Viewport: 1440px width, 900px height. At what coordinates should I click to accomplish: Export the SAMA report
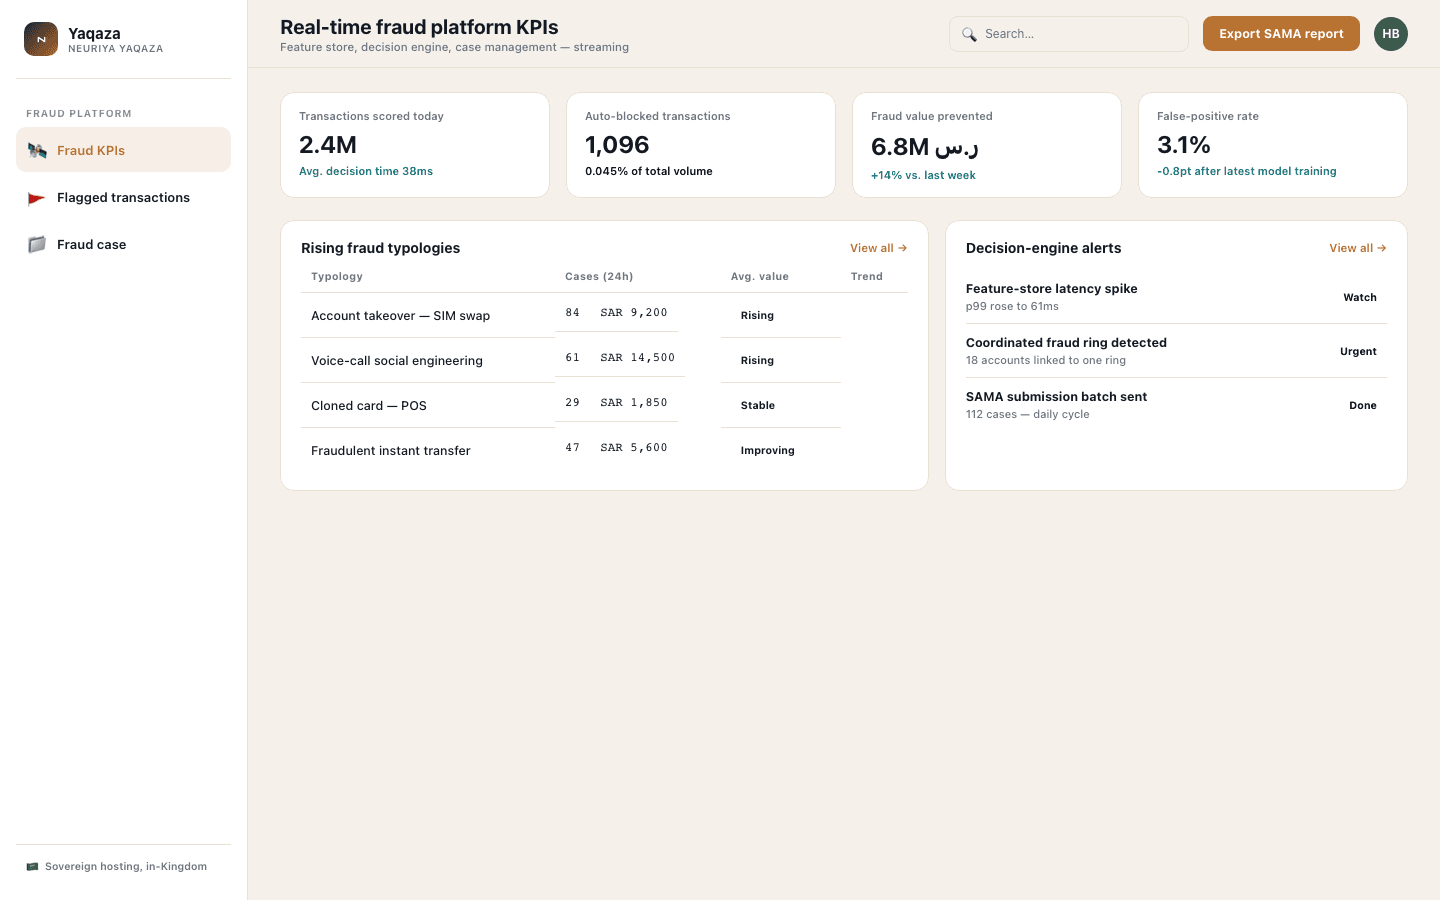coord(1281,34)
